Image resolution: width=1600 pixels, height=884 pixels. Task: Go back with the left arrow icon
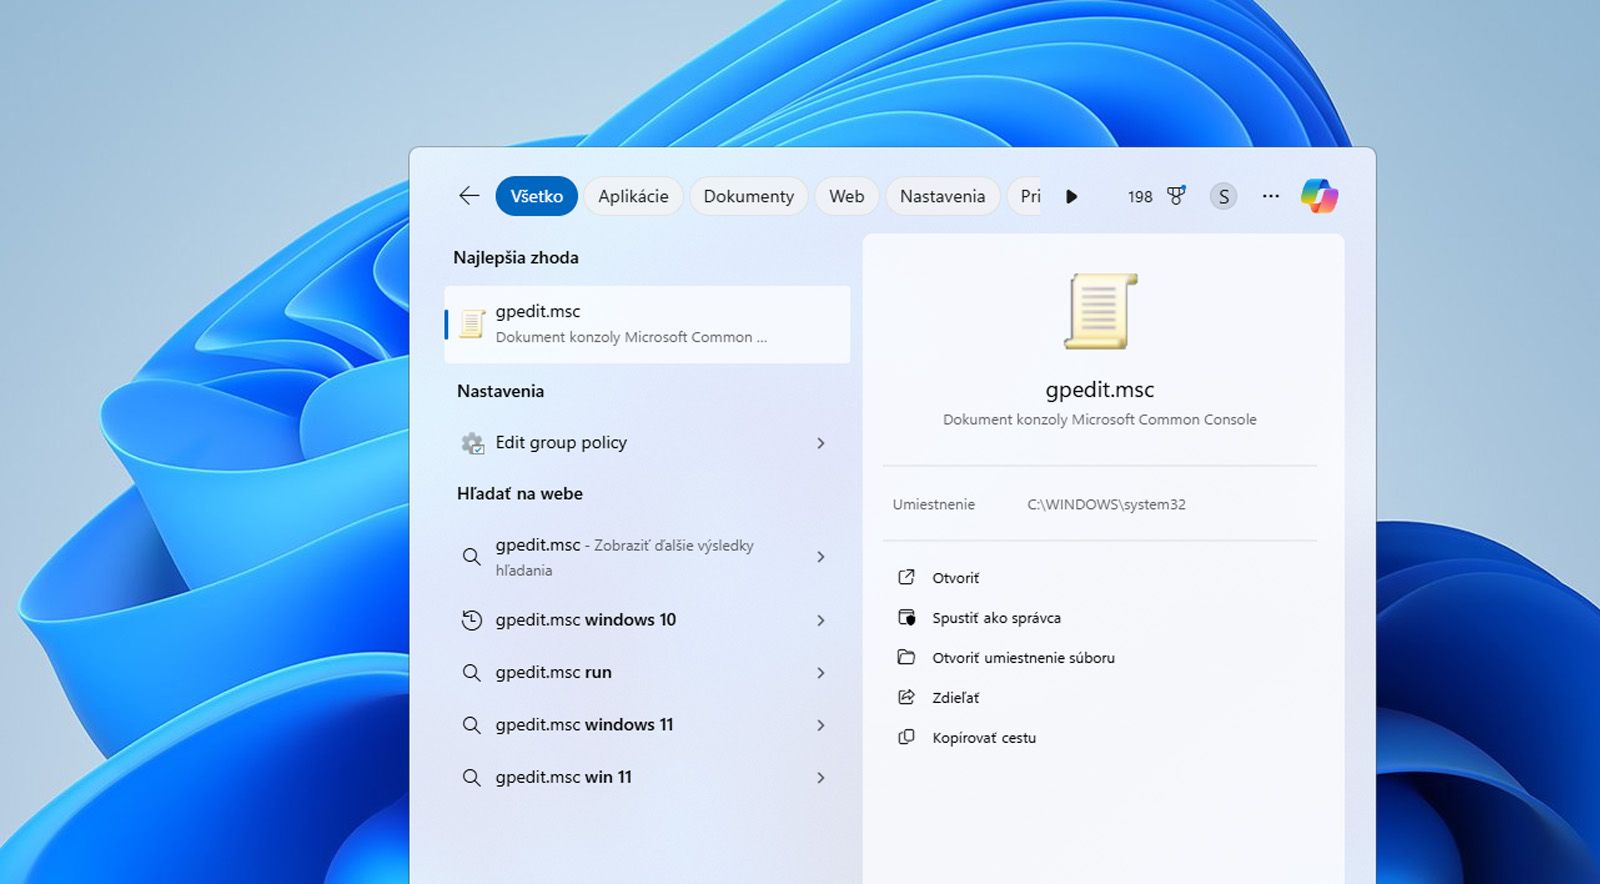tap(469, 196)
